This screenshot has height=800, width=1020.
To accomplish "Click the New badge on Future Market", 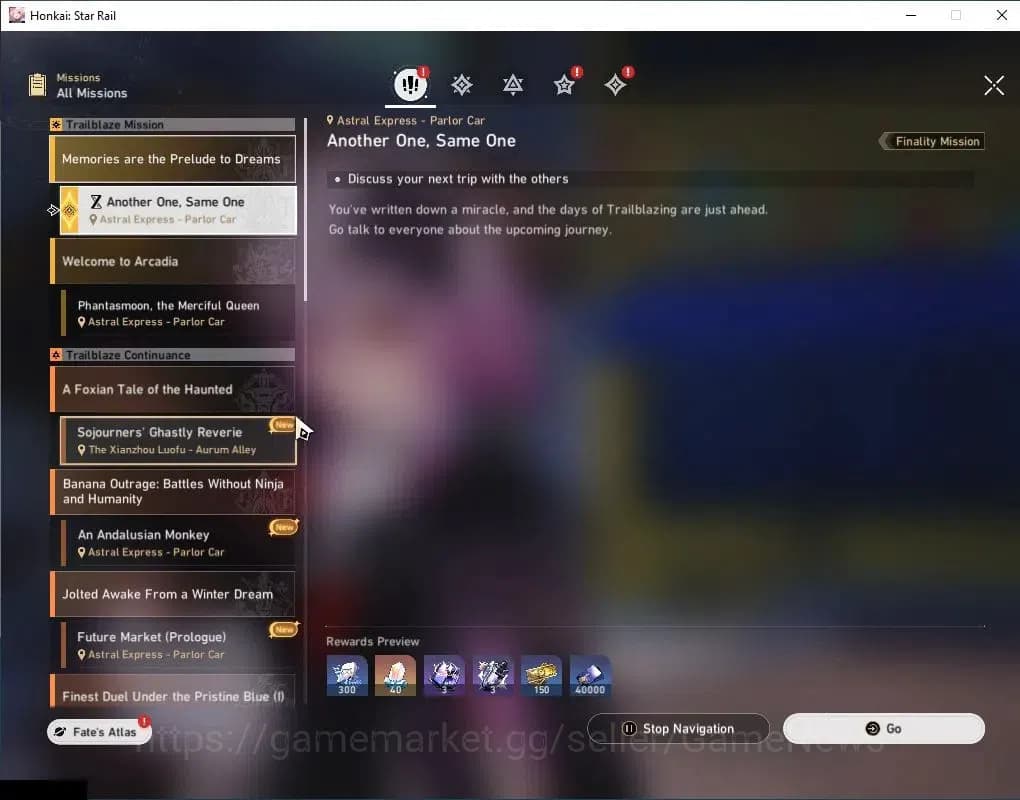I will [284, 629].
